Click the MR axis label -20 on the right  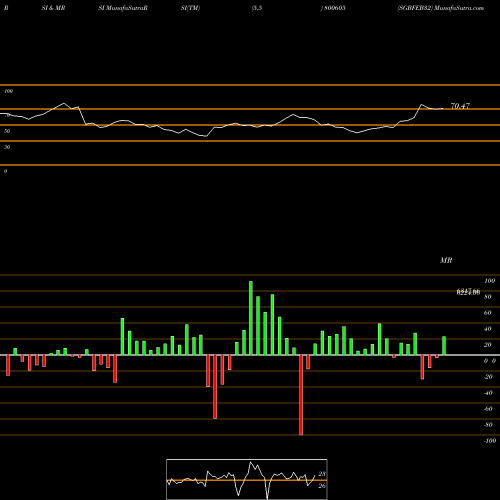coord(488,377)
